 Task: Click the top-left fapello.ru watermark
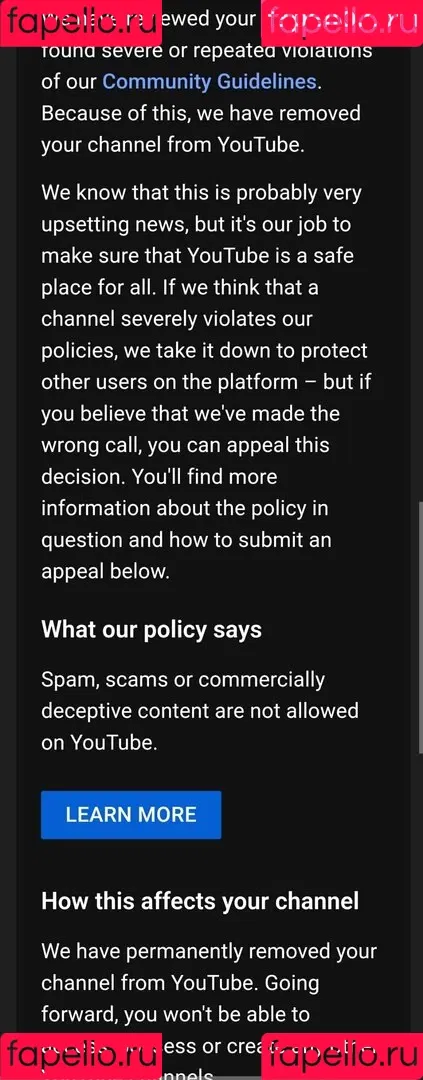pyautogui.click(x=81, y=23)
